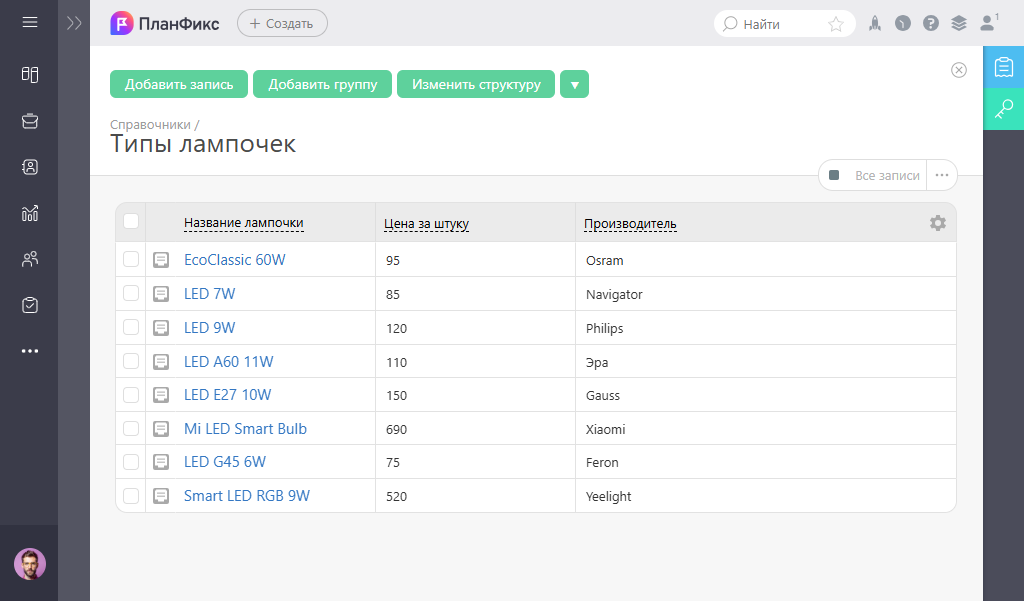Check the EcoClassic 60W row checkbox
Screen dimensions: 1024x601
[x=131, y=260]
